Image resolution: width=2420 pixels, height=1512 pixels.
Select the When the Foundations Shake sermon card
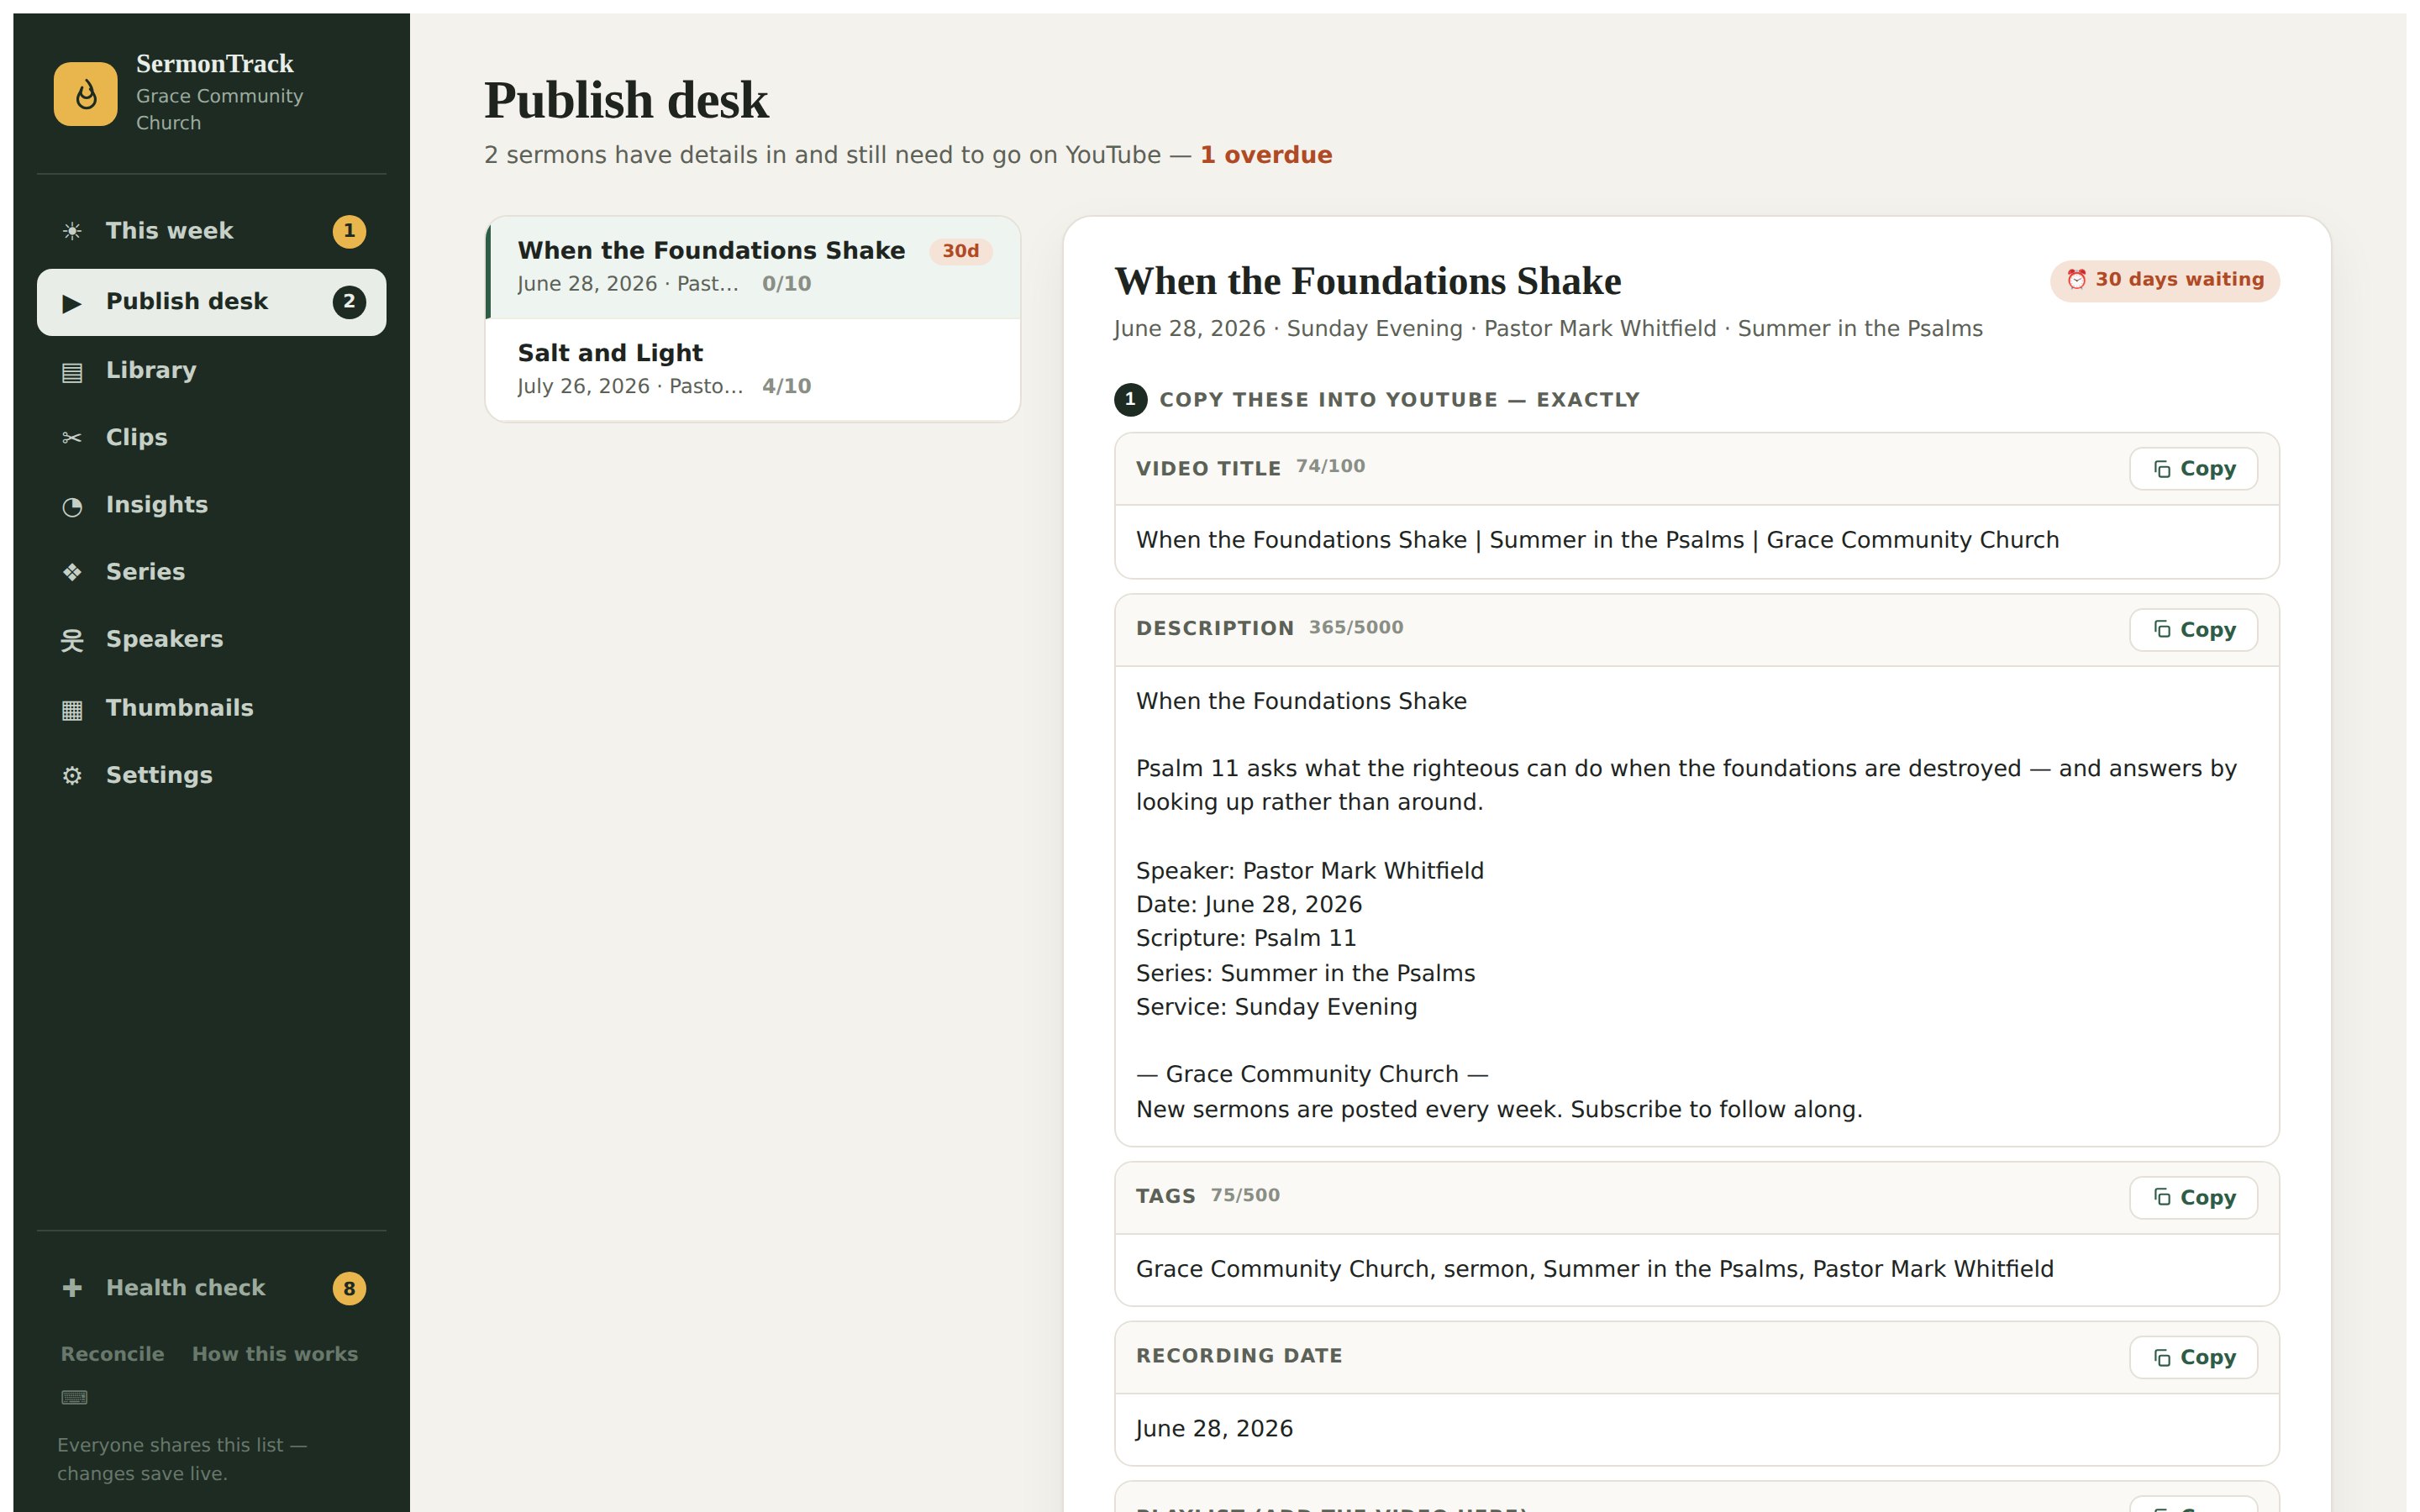pyautogui.click(x=753, y=267)
